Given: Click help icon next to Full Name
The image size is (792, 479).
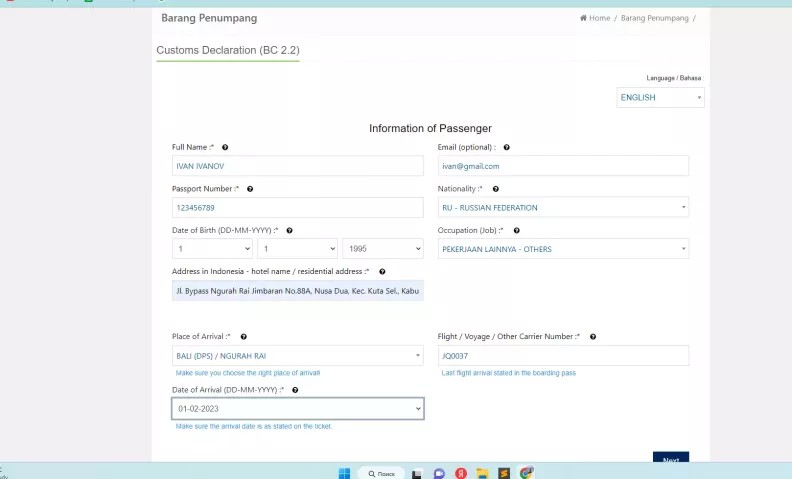Looking at the screenshot, I should (225, 148).
